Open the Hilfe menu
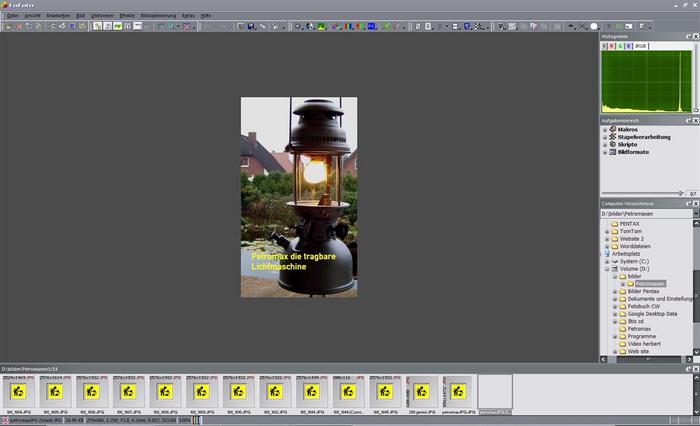700x426 pixels. click(205, 16)
